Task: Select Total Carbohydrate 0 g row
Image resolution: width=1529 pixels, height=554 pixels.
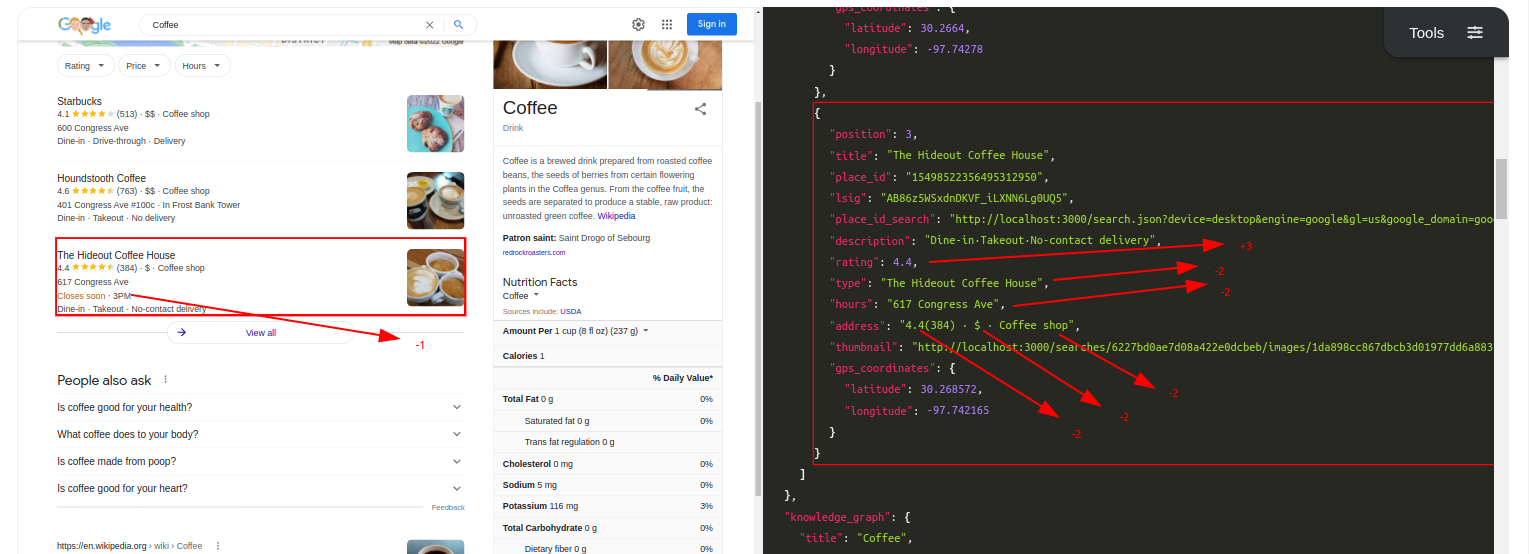Action: coord(608,528)
